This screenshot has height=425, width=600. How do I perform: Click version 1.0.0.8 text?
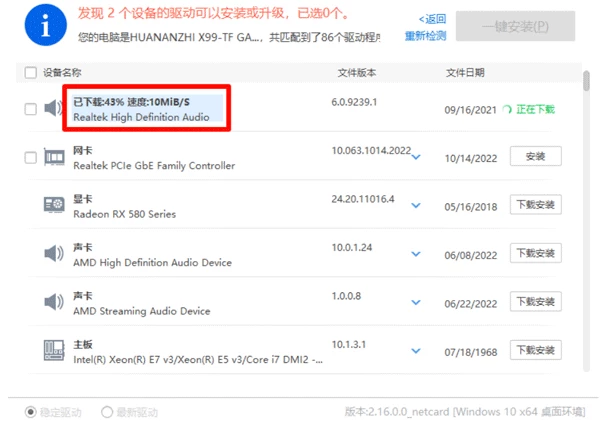pyautogui.click(x=346, y=296)
